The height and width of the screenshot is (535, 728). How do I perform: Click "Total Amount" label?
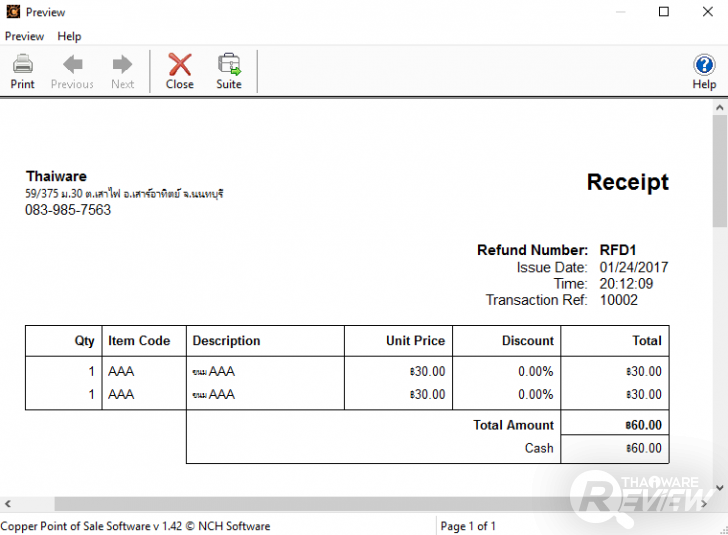(x=514, y=425)
